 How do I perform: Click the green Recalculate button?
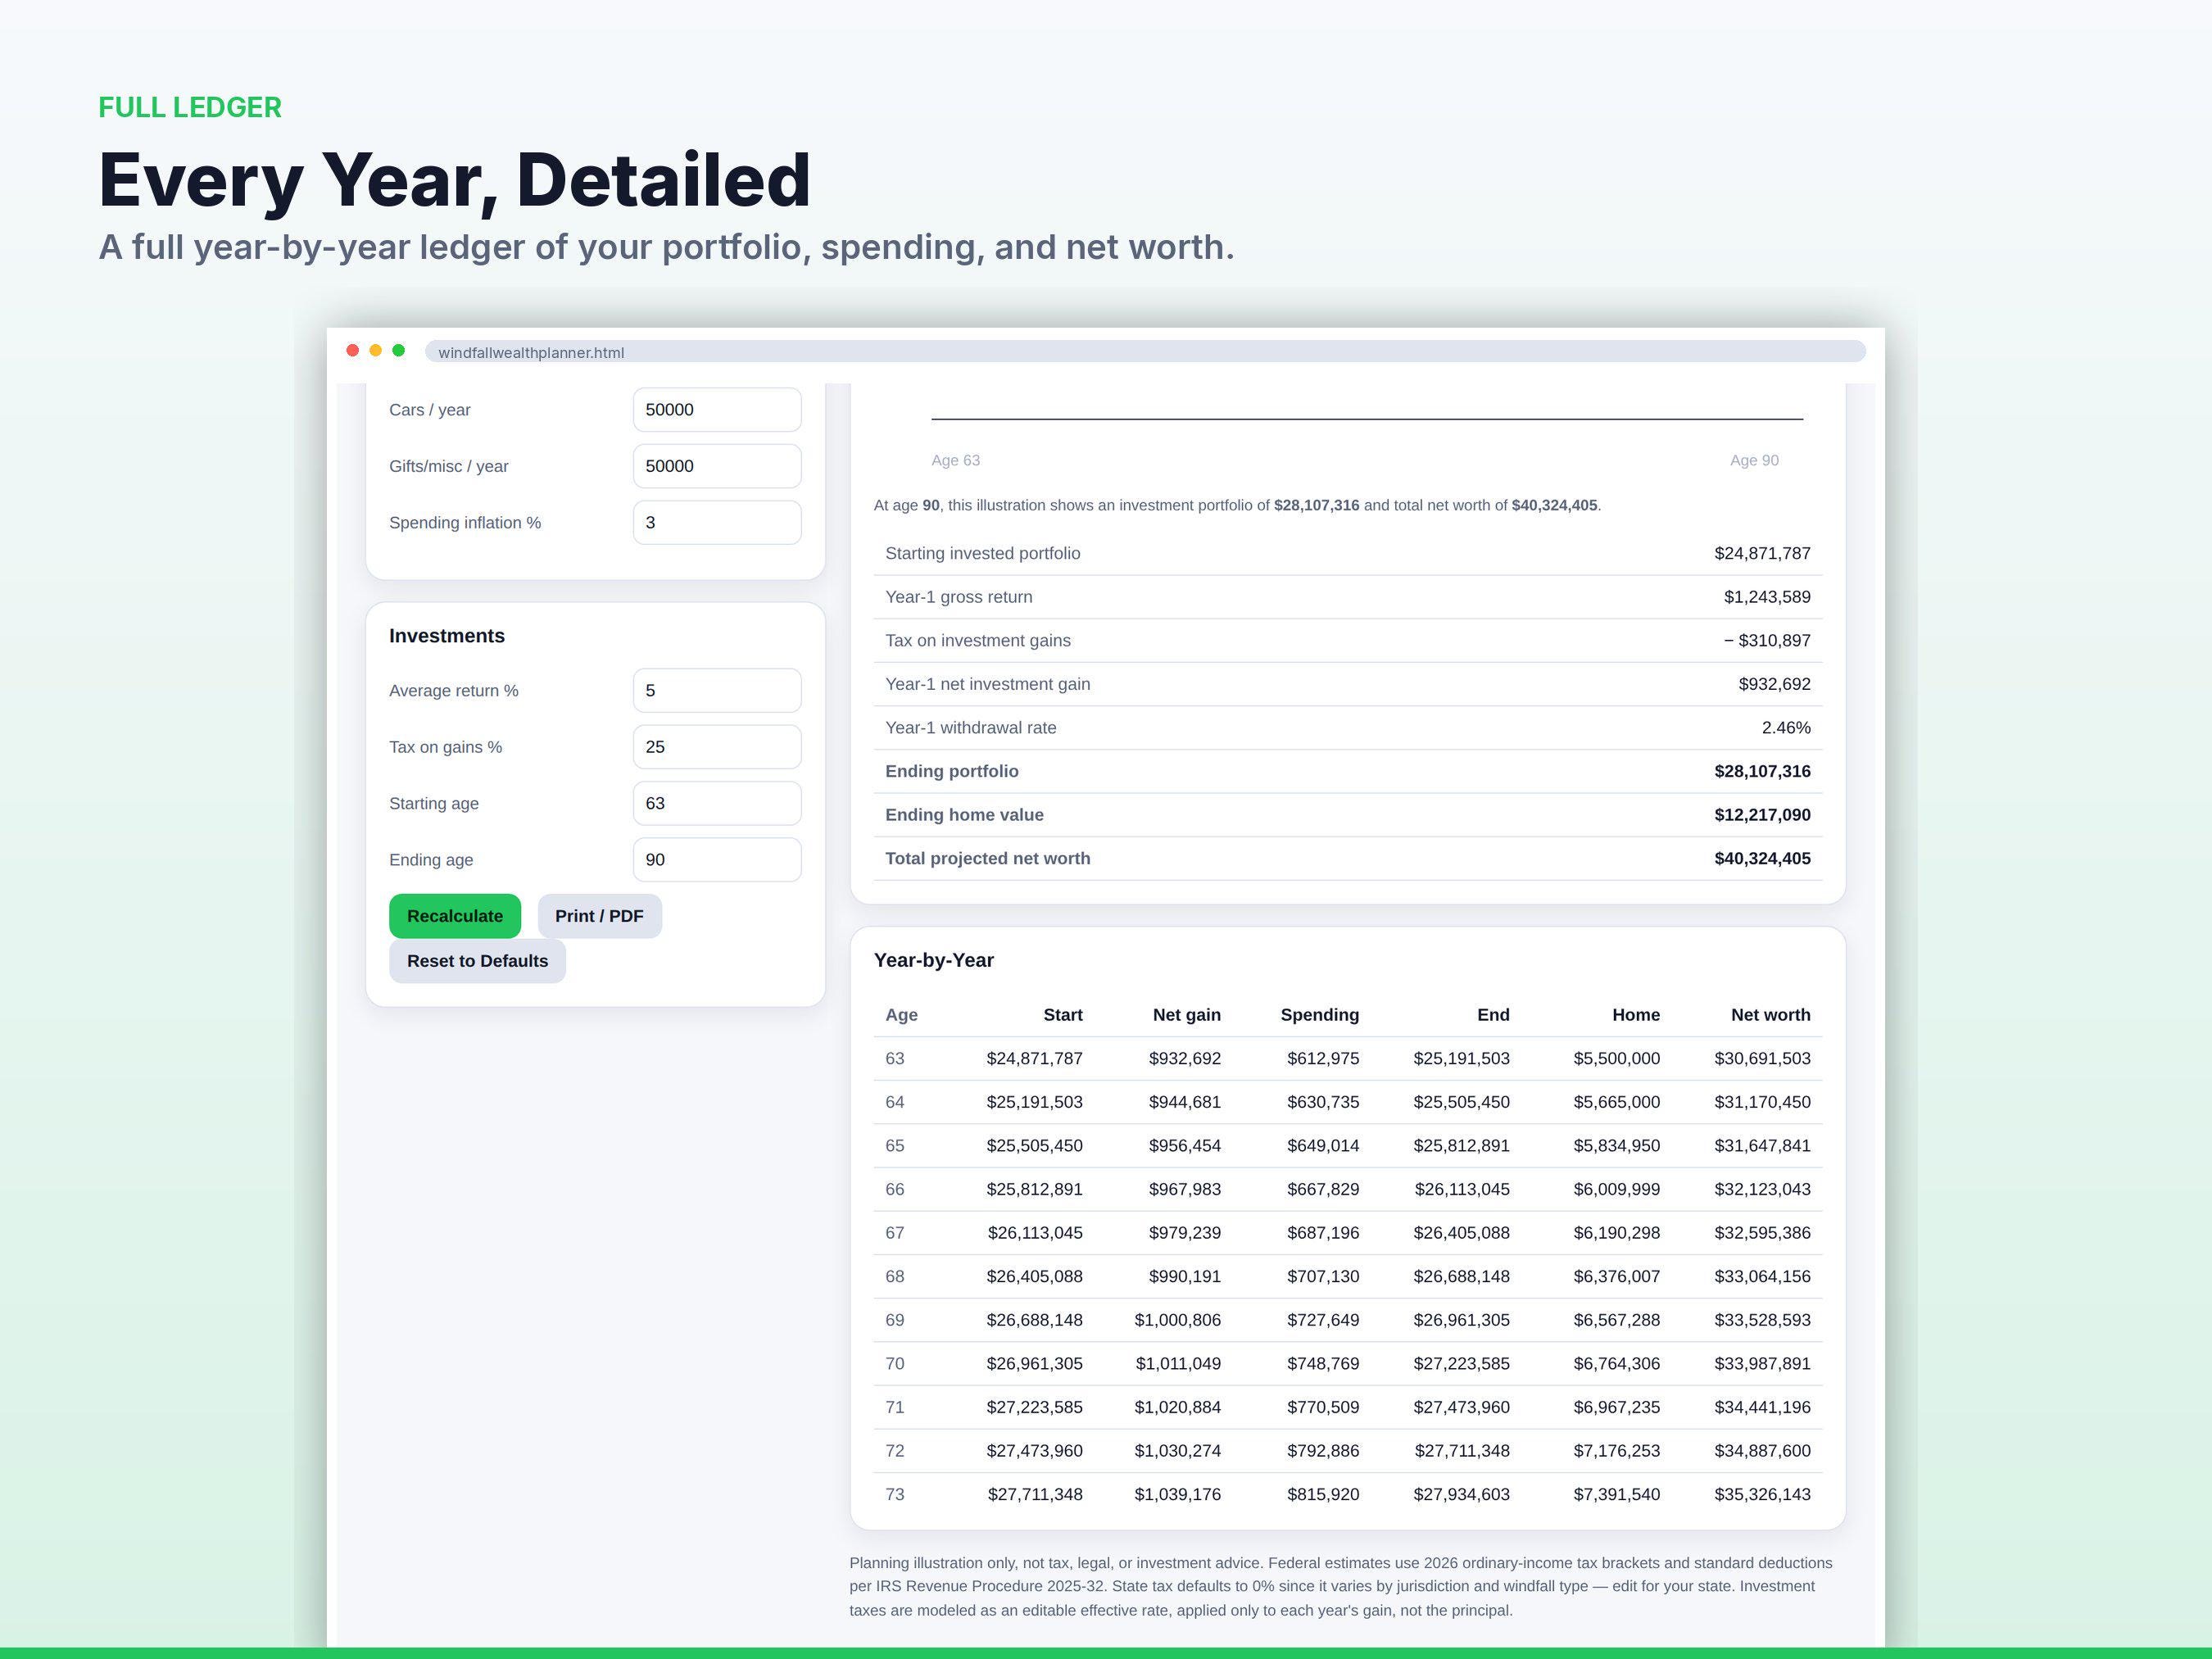pos(455,916)
